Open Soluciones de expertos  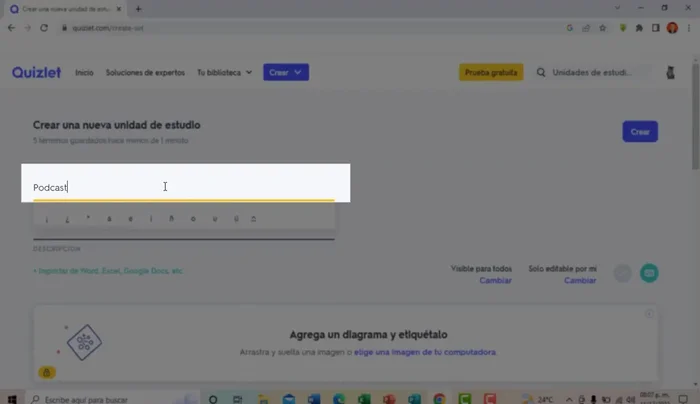[x=145, y=72]
